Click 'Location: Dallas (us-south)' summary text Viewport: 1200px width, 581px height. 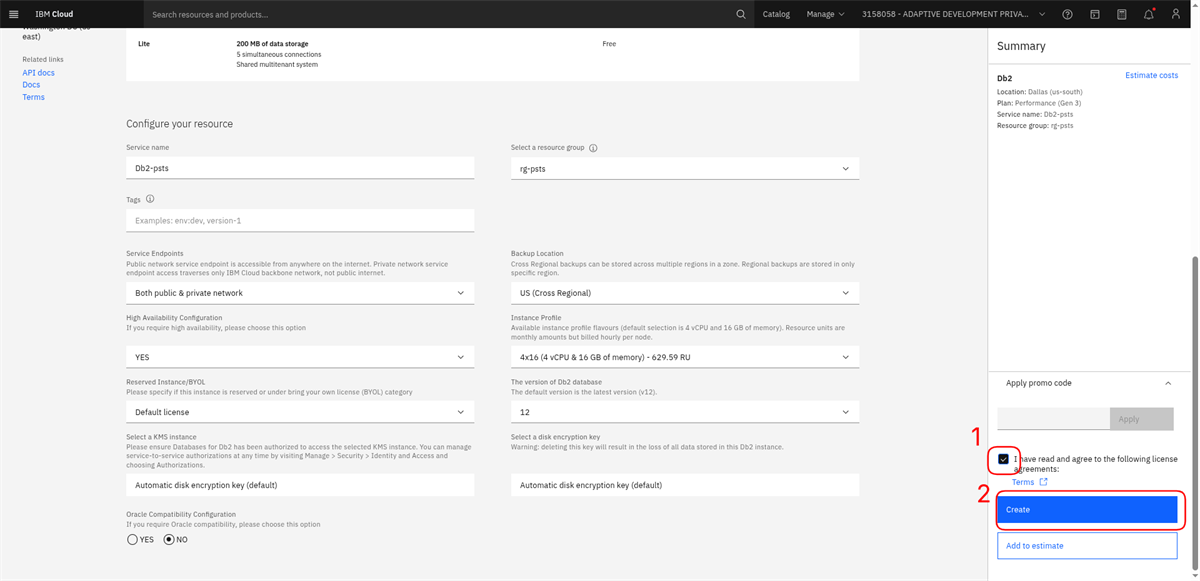pos(1040,91)
